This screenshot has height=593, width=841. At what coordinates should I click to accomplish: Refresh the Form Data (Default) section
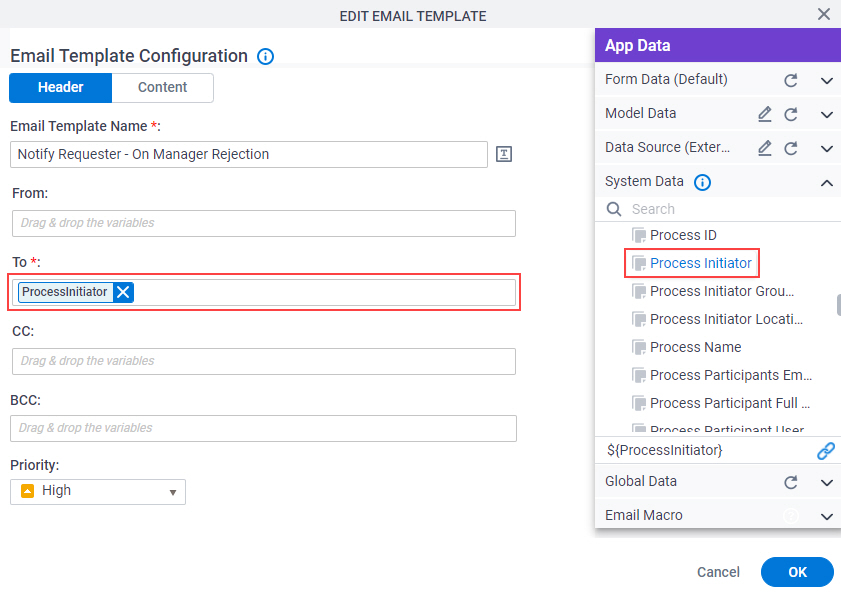click(791, 80)
